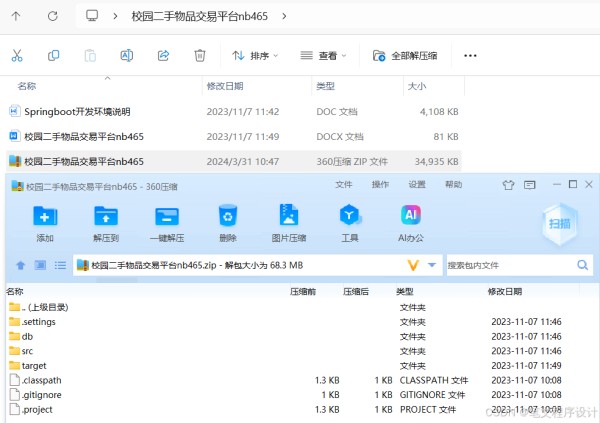Click 解压到 extract-to icon
Screen dimensions: 600x423
point(106,224)
